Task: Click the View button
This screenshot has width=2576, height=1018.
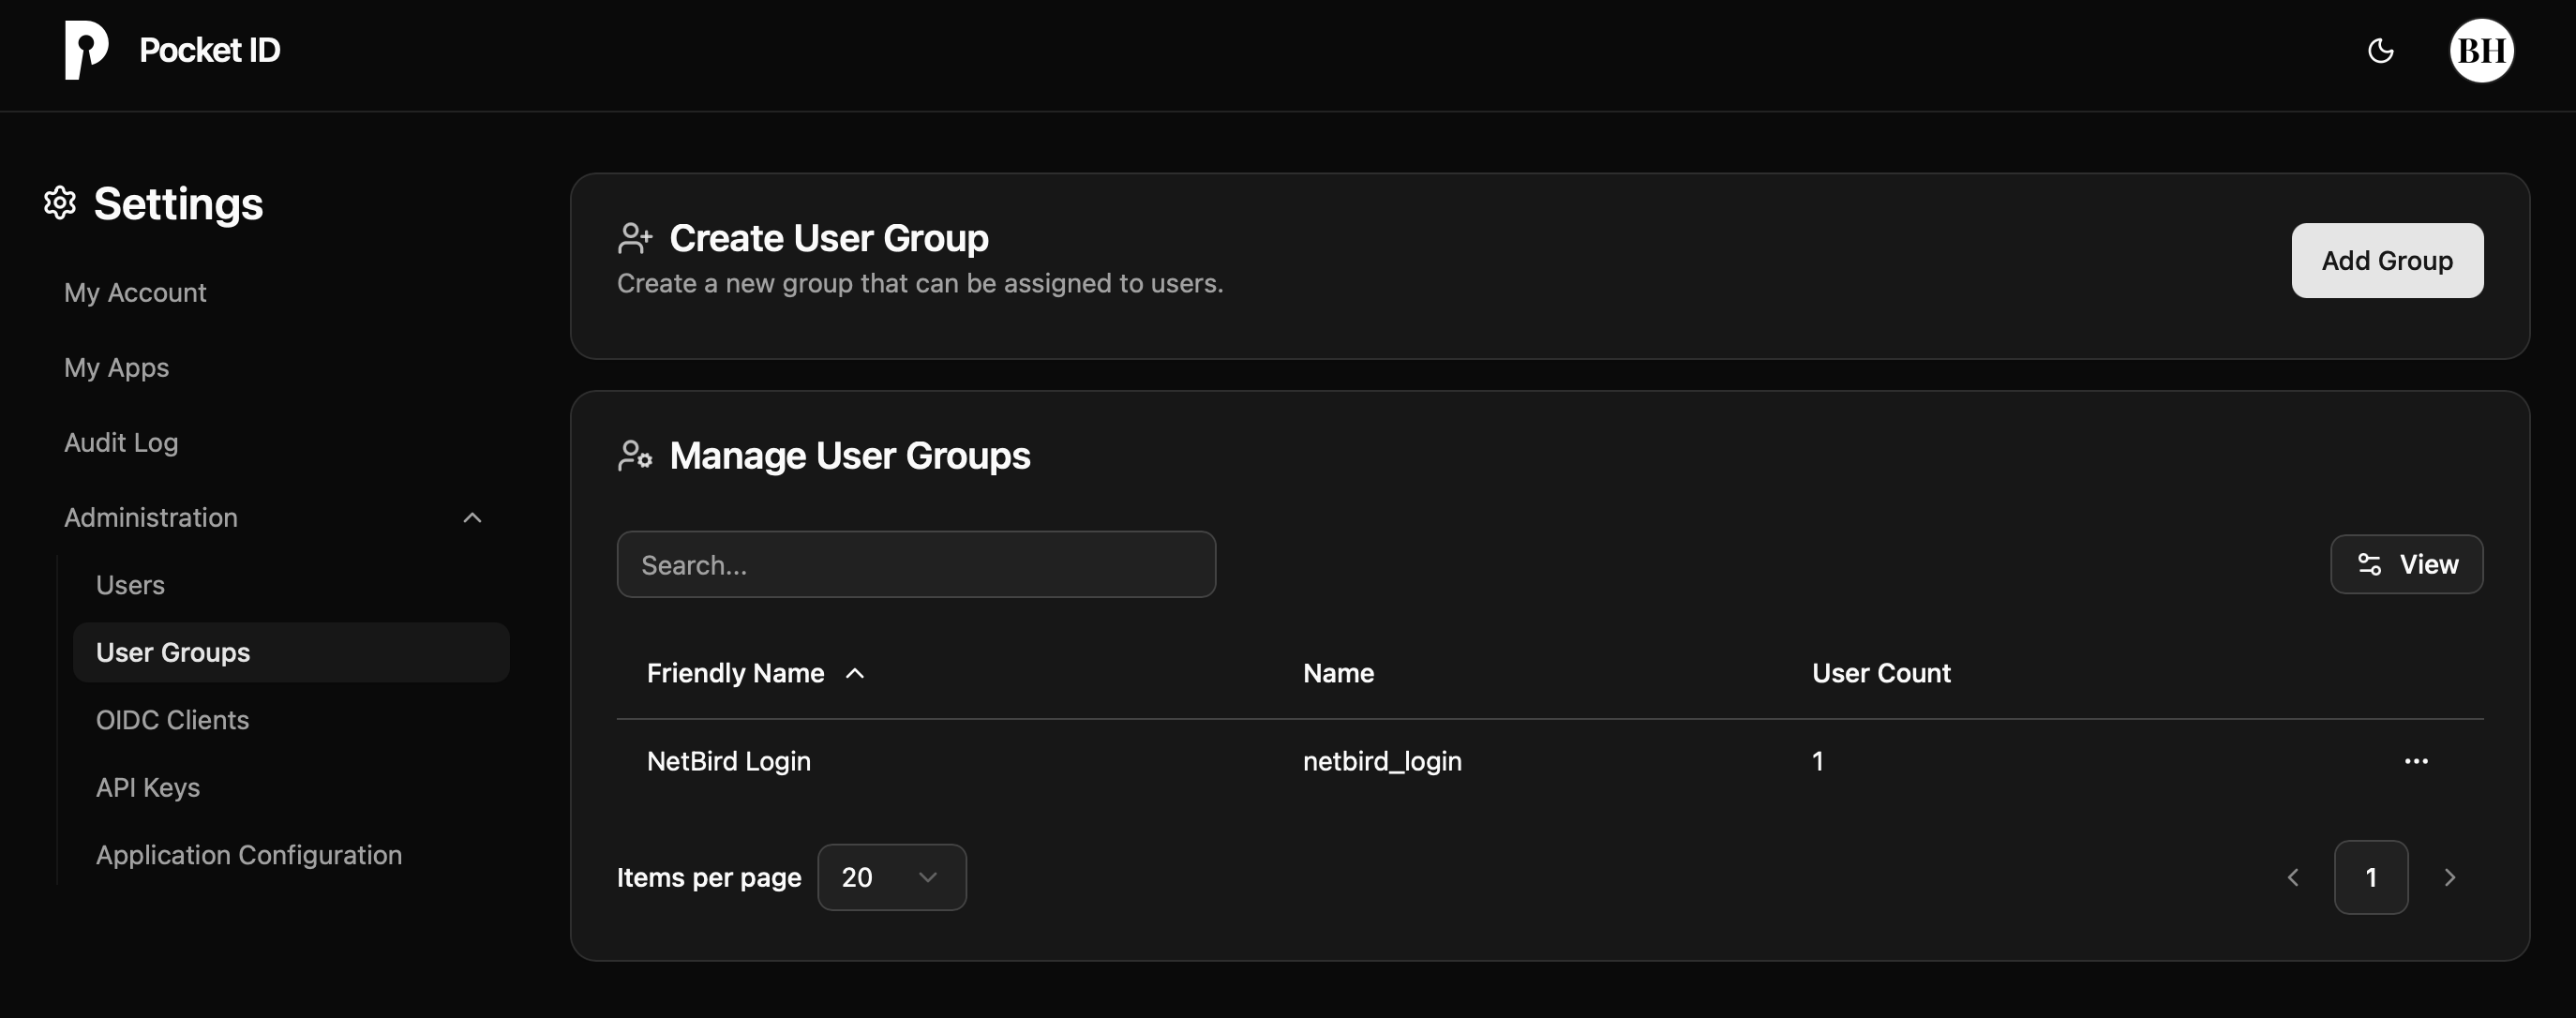Action: point(2406,563)
